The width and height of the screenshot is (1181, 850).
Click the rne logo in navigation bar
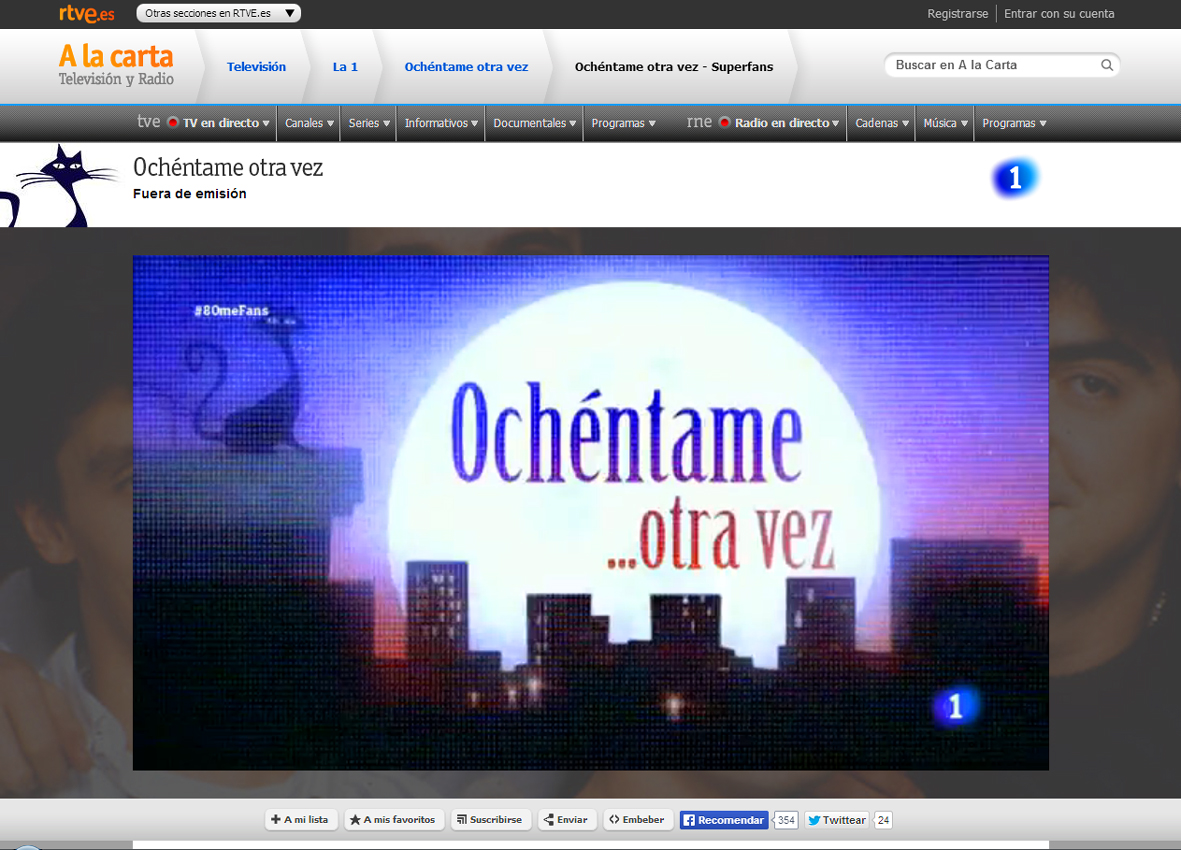point(699,122)
